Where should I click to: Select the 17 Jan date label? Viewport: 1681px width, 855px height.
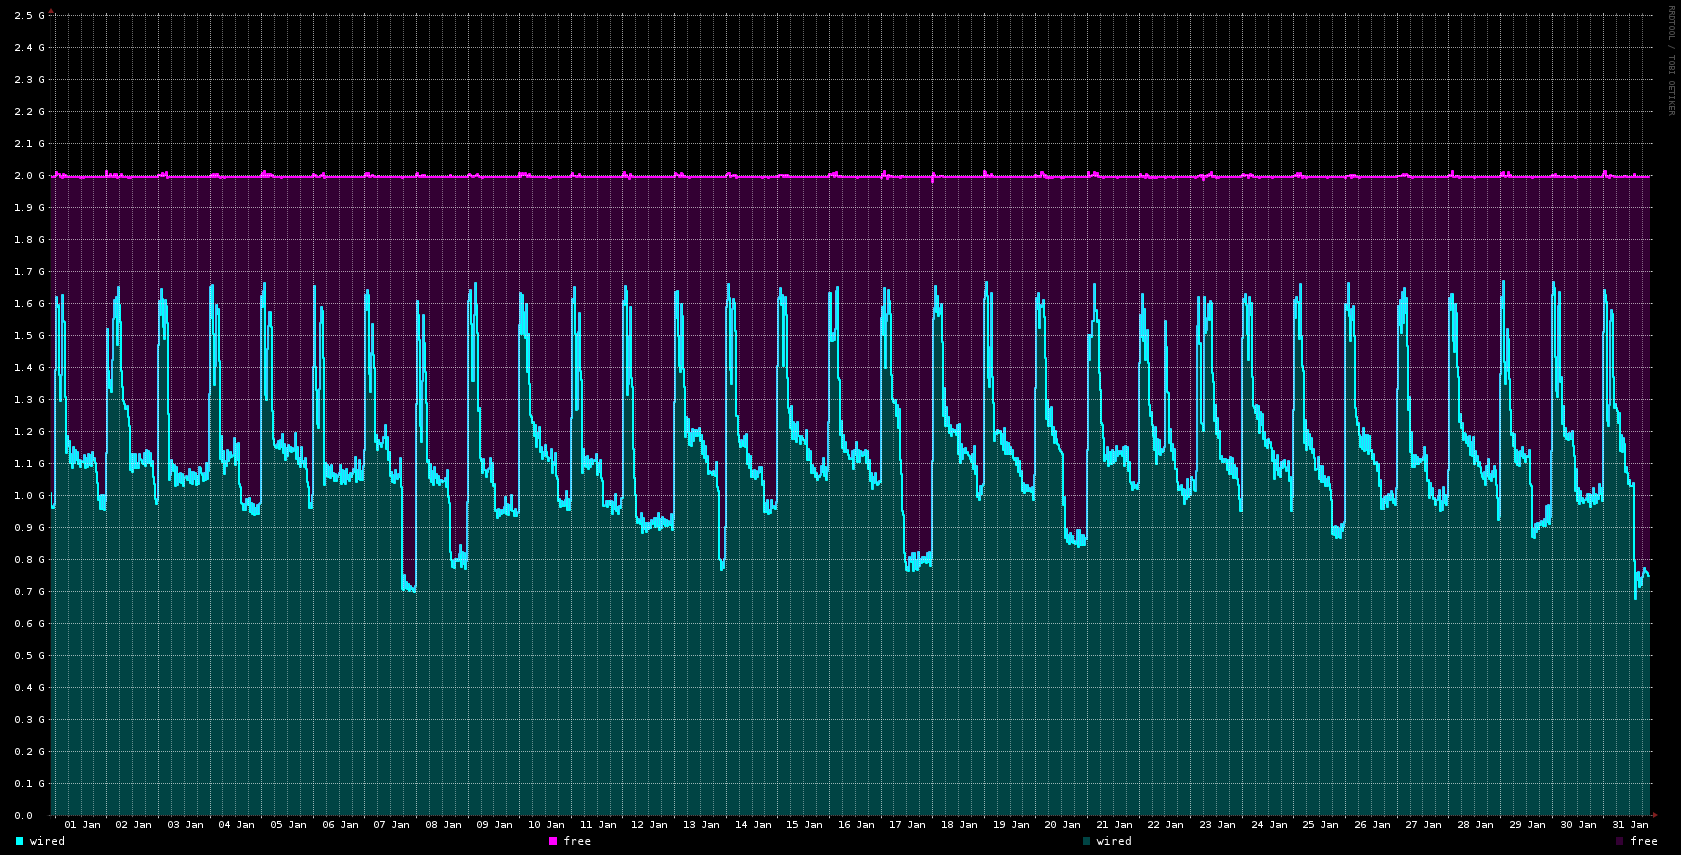908,825
